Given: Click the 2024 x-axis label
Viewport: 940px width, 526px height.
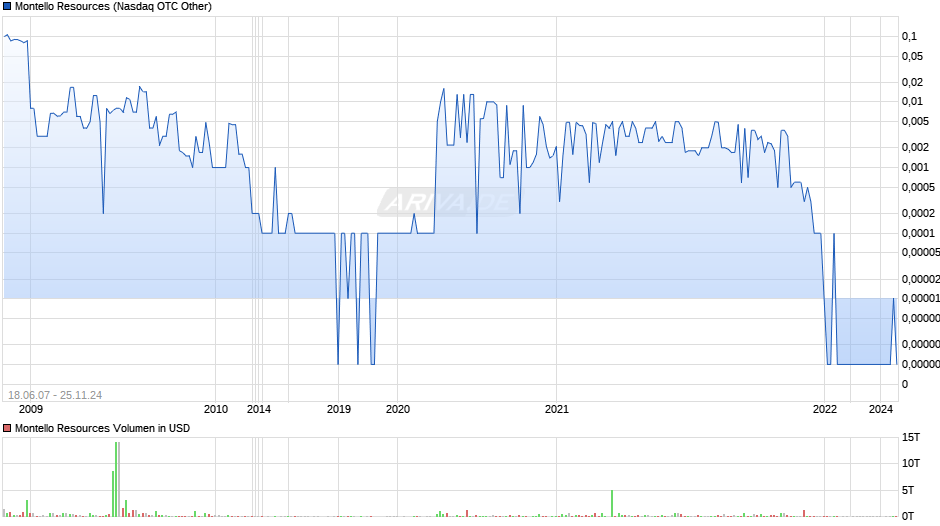Looking at the screenshot, I should [x=881, y=409].
